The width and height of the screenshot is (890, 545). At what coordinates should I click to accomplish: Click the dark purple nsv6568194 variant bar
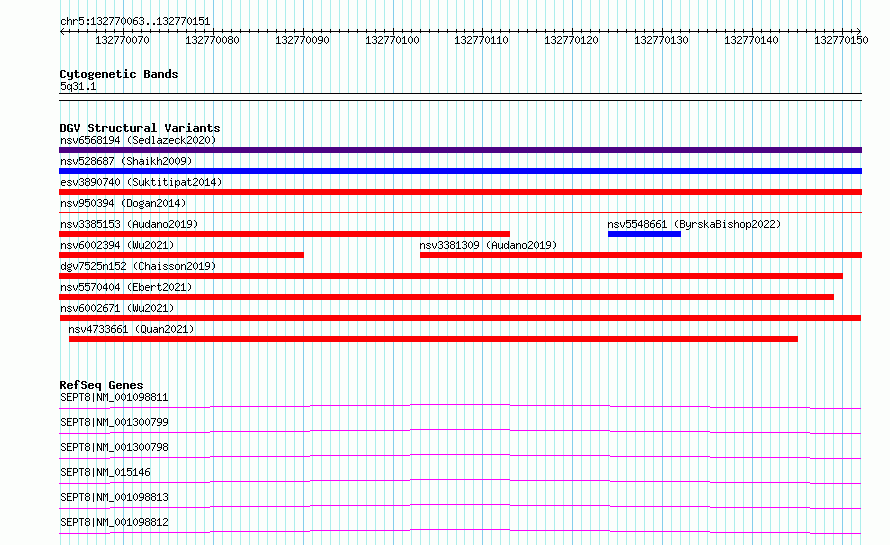pyautogui.click(x=460, y=150)
